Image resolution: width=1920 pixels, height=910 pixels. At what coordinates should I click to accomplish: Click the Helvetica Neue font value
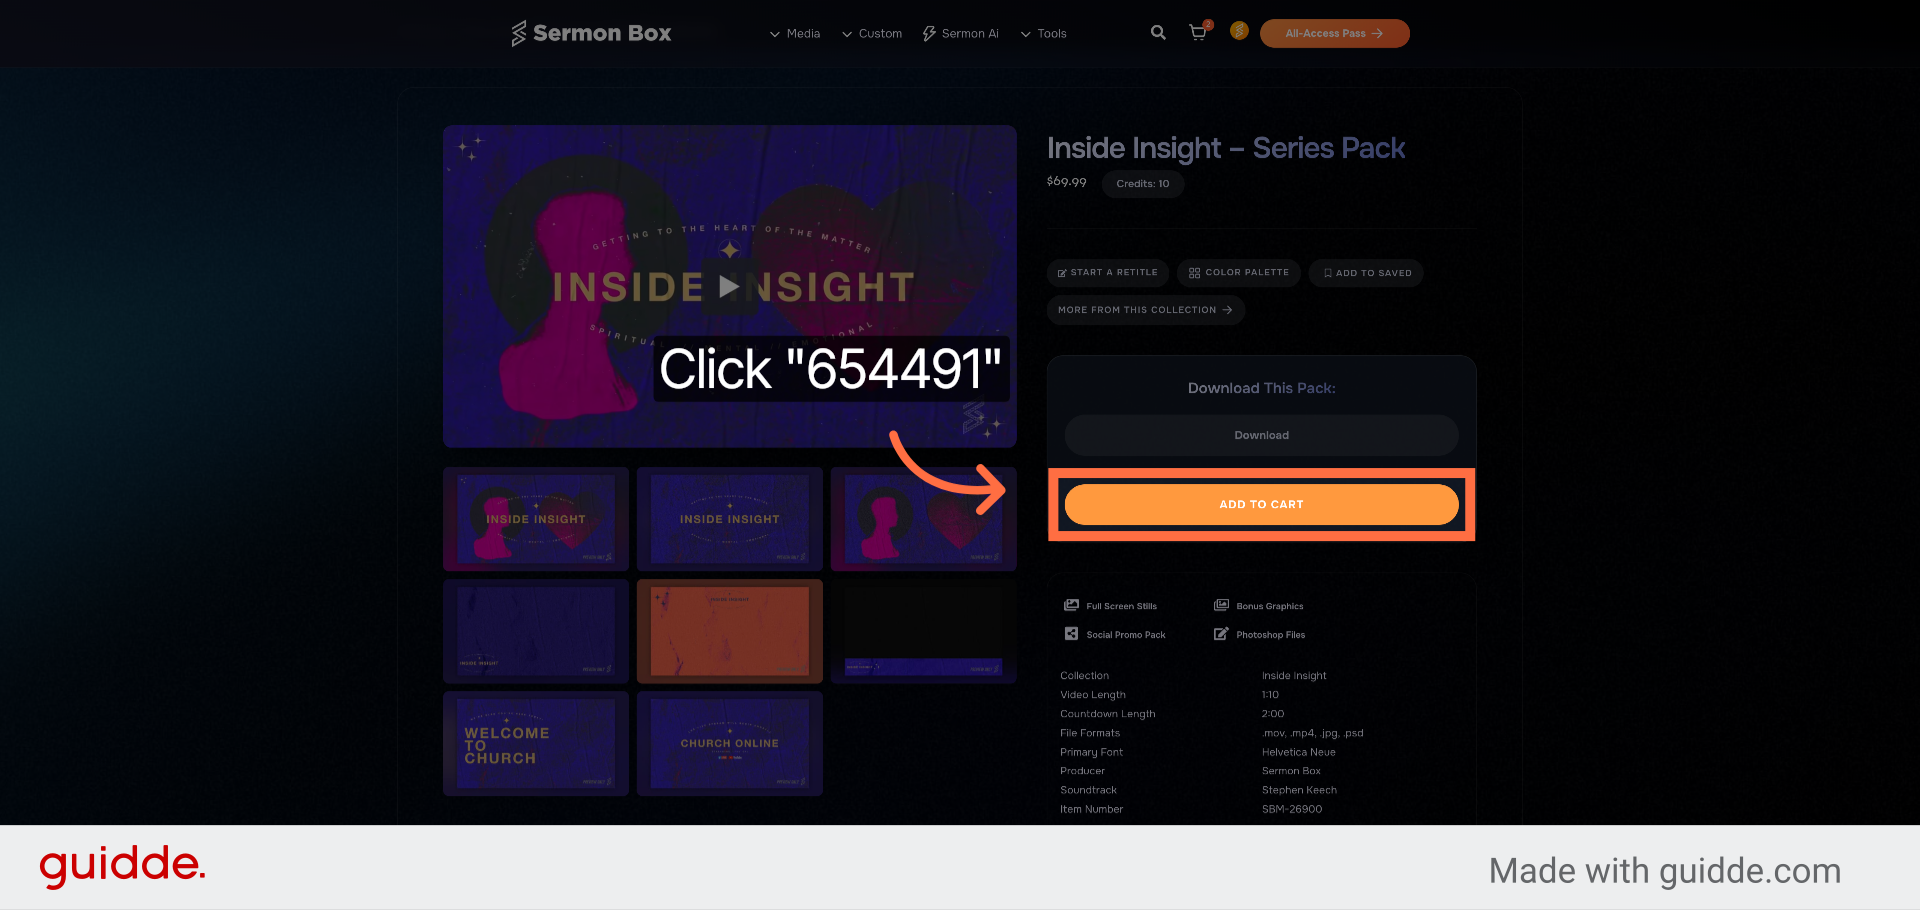pos(1299,752)
